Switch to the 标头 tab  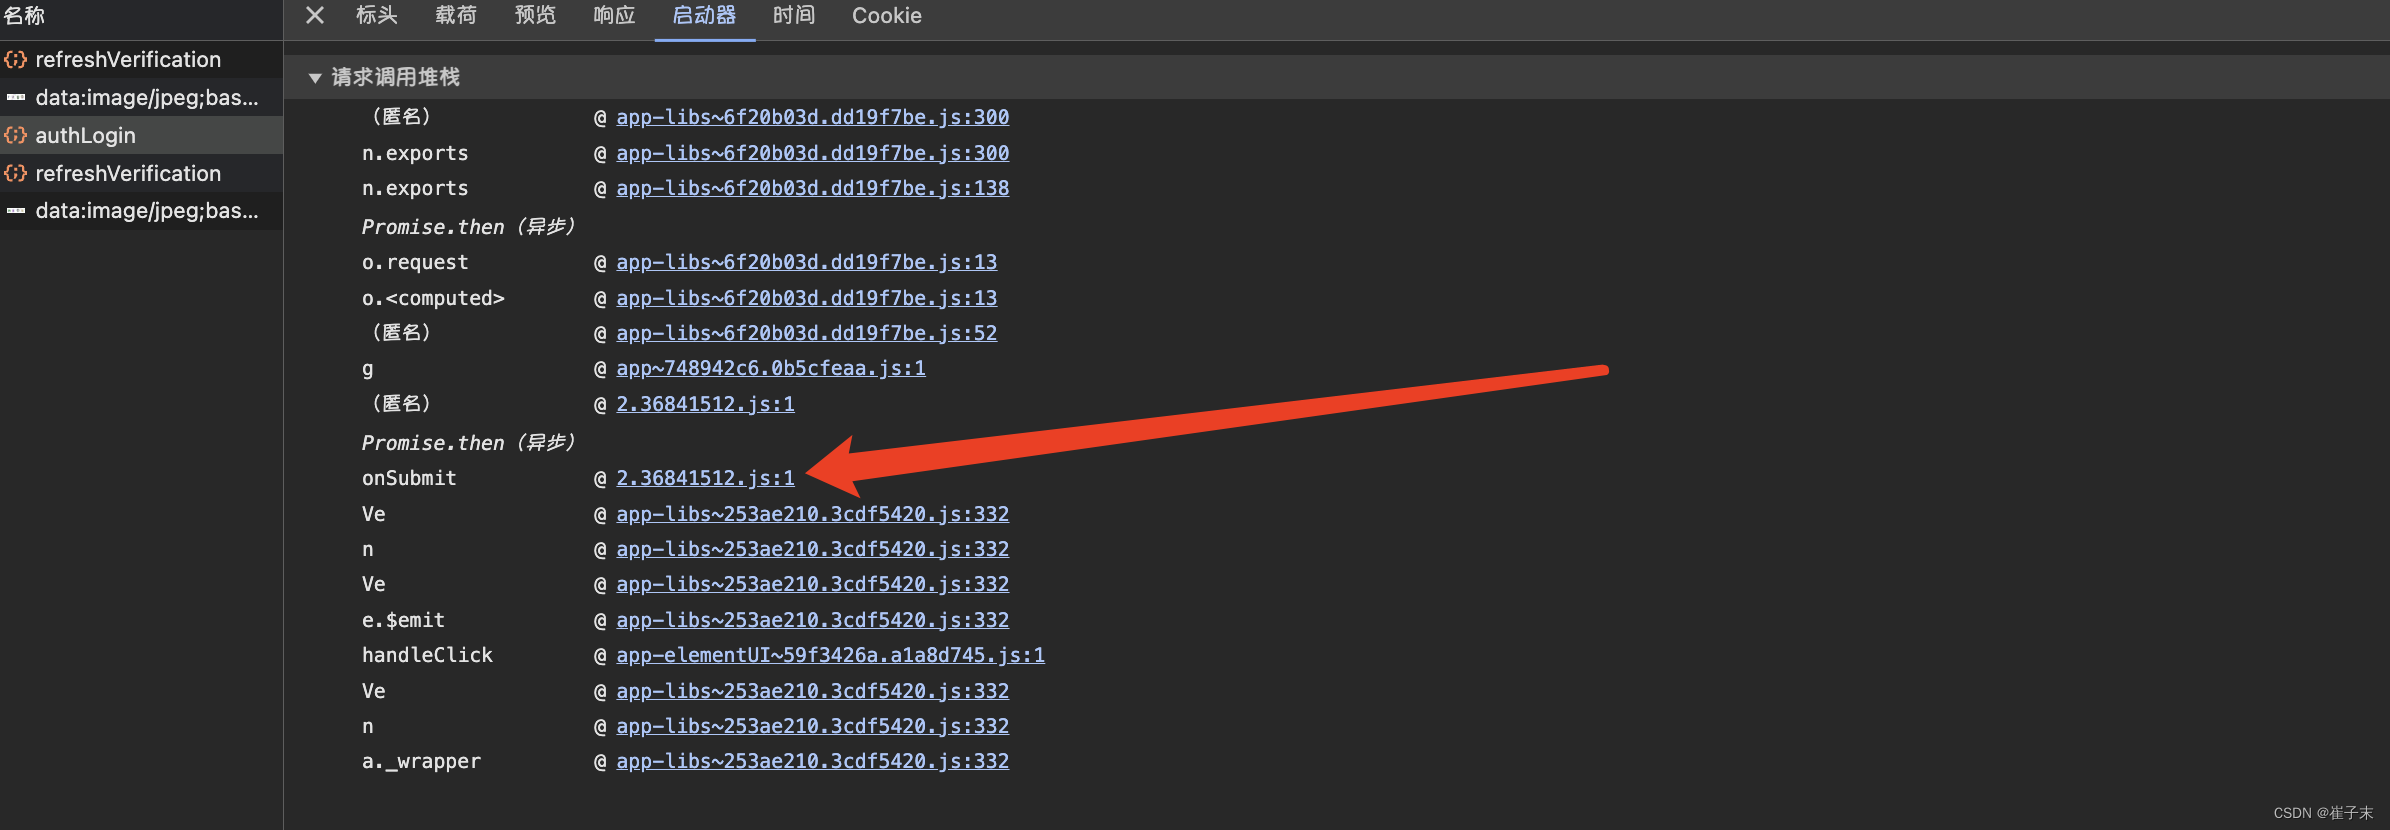coord(377,15)
